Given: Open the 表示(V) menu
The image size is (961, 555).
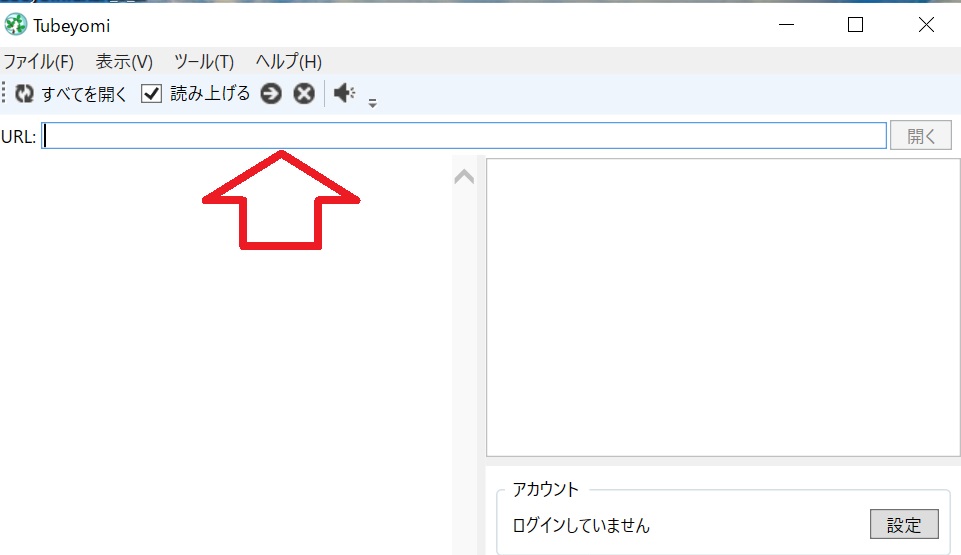Looking at the screenshot, I should (x=124, y=62).
